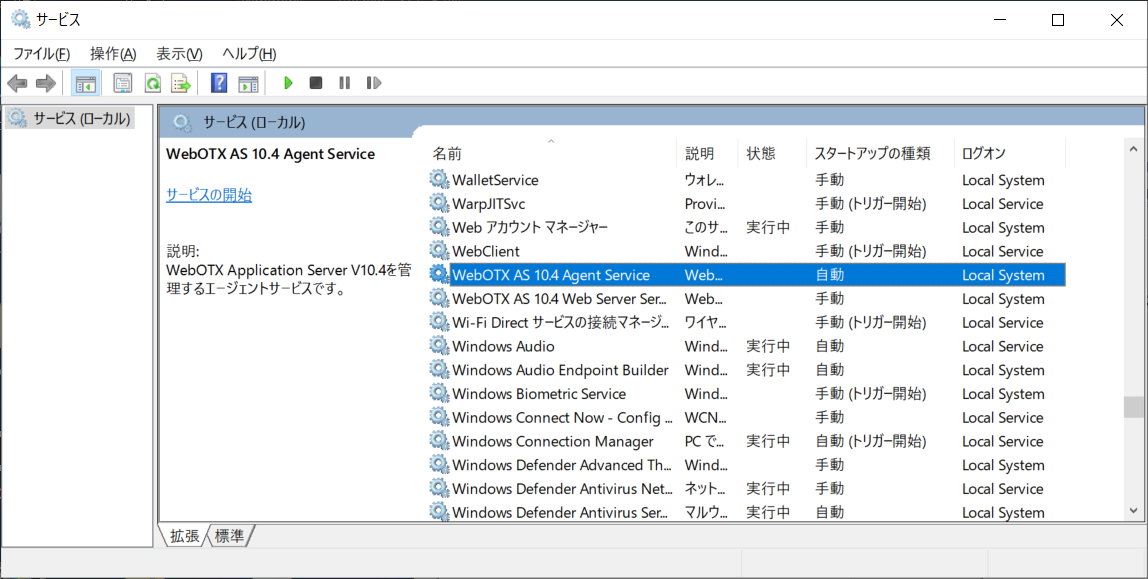Click the pause service toolbar icon

pos(344,82)
